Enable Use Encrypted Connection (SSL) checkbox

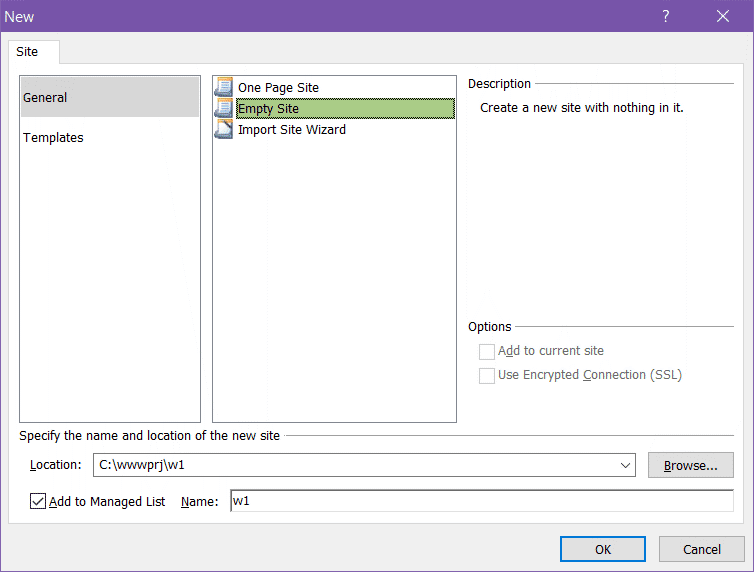pos(487,375)
